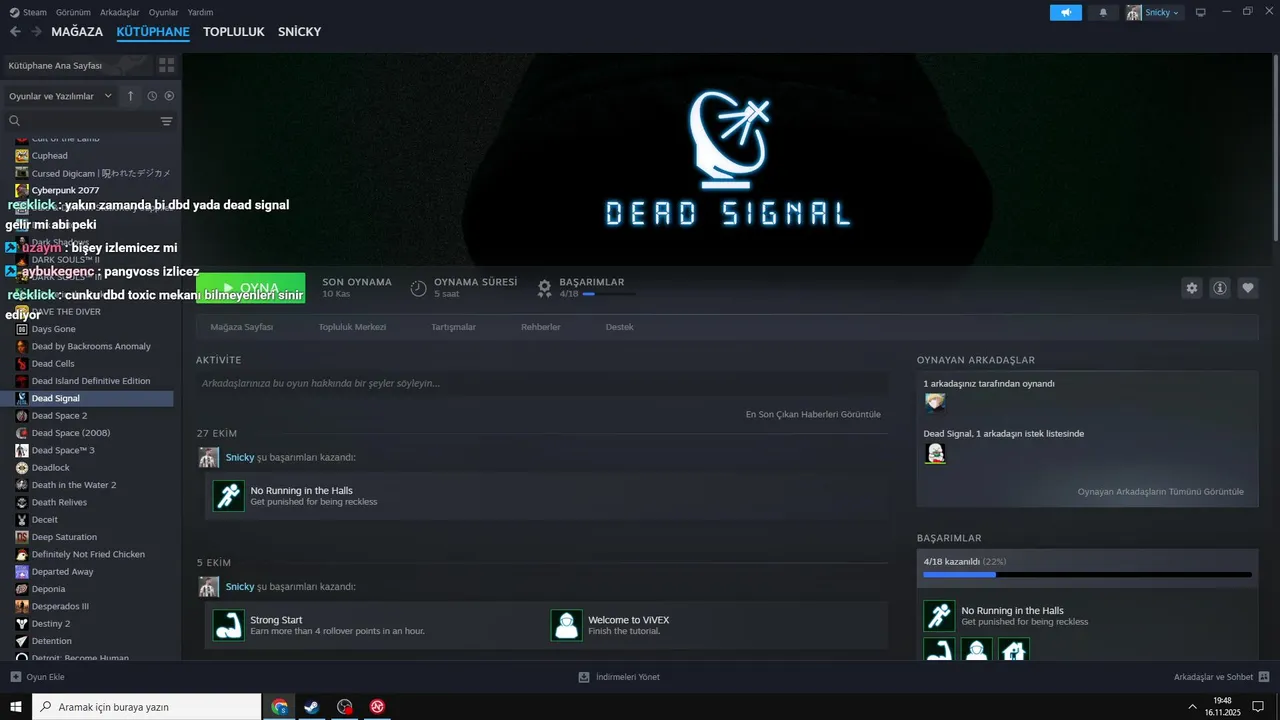Image resolution: width=1280 pixels, height=720 pixels.
Task: Expand Oyunlar ve Yazılımlar dropdown
Action: point(60,96)
